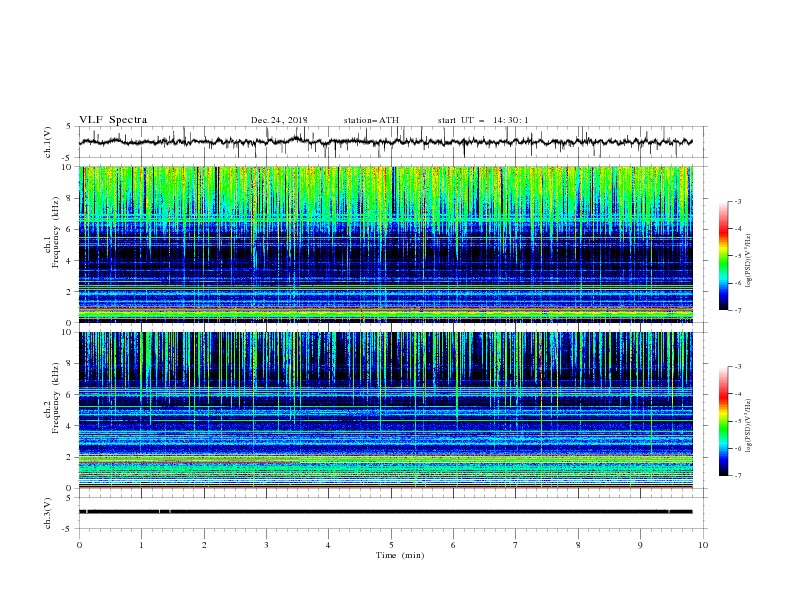The height and width of the screenshot is (612, 792).
Task: Click the ch.1 spectrogram panel
Action: click(386, 244)
